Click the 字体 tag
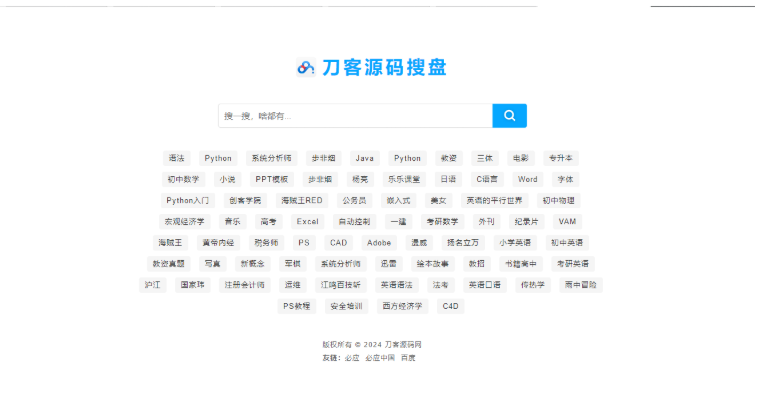This screenshot has width=764, height=398. [565, 179]
